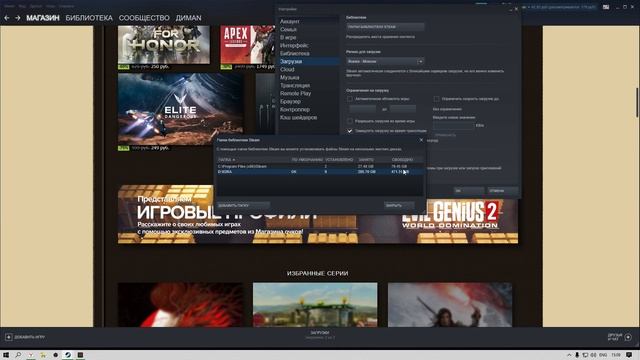Toggle auto-update games schedule checkbox
This screenshot has height=360, width=640.
(x=350, y=99)
